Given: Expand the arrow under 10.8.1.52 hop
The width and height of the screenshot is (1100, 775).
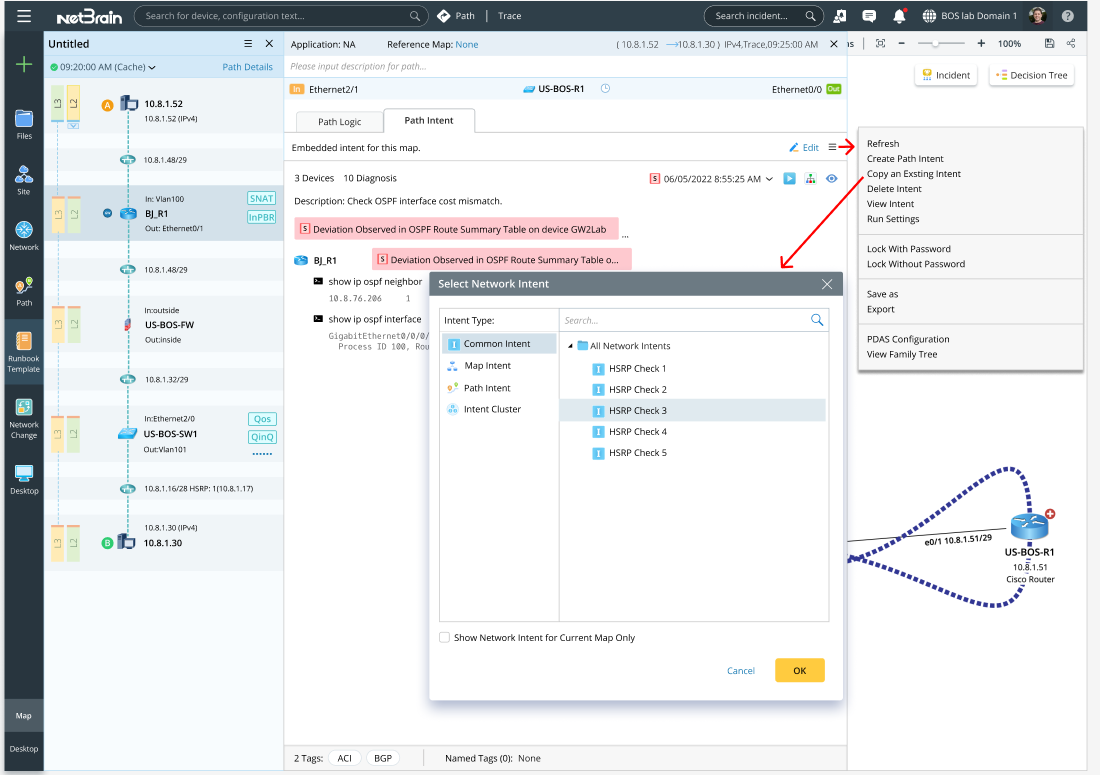Looking at the screenshot, I should [73, 126].
